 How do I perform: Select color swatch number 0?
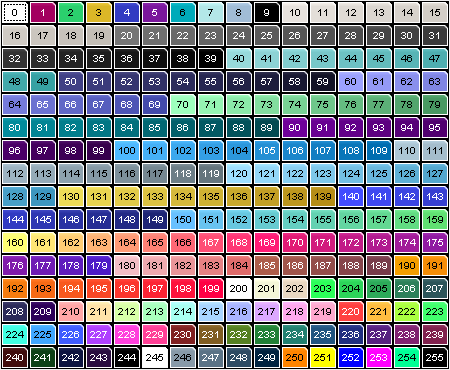[x=14, y=13]
